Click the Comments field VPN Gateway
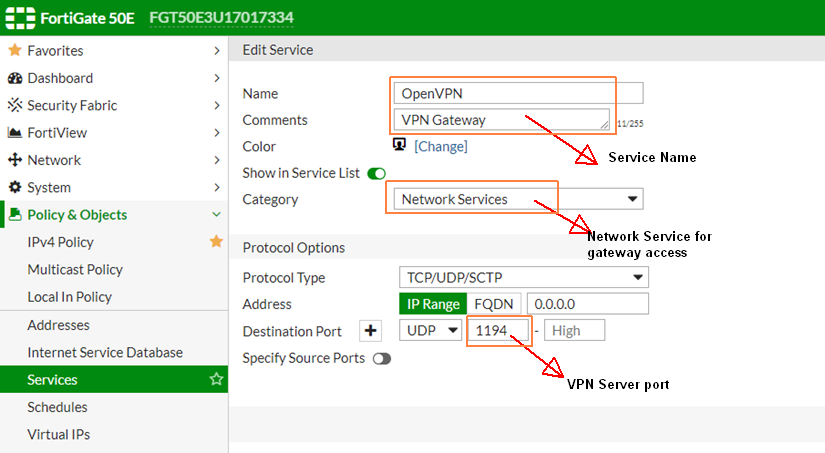Viewport: 825px width, 453px height. (501, 119)
